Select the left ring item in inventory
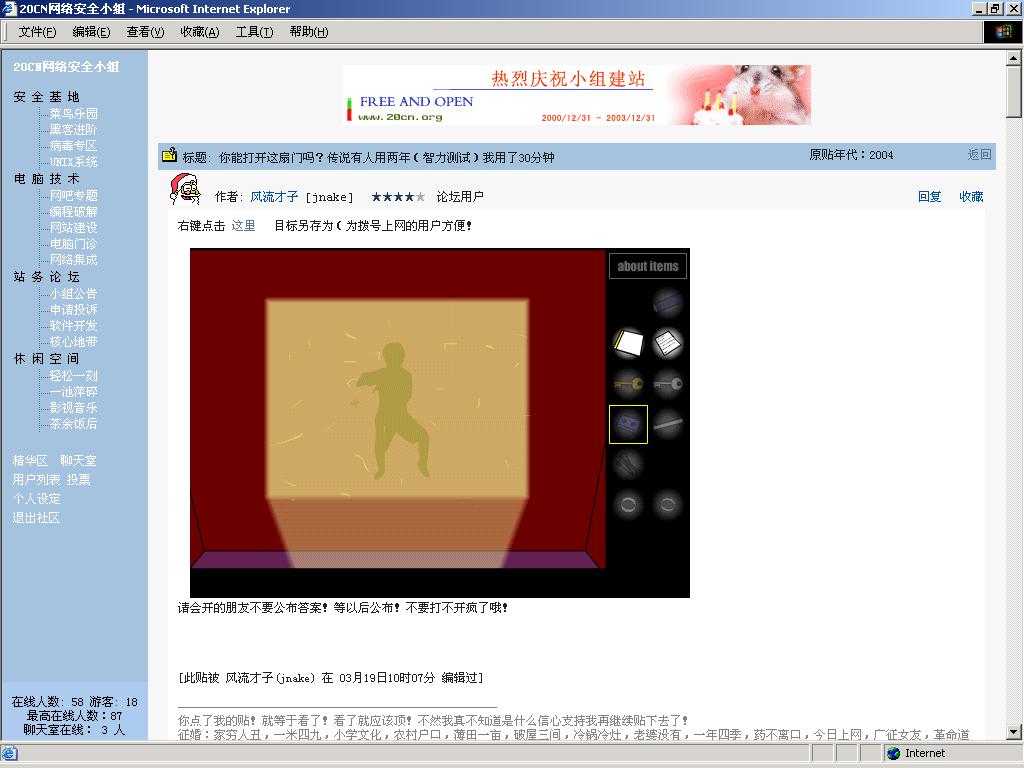The image size is (1024, 768). (628, 504)
